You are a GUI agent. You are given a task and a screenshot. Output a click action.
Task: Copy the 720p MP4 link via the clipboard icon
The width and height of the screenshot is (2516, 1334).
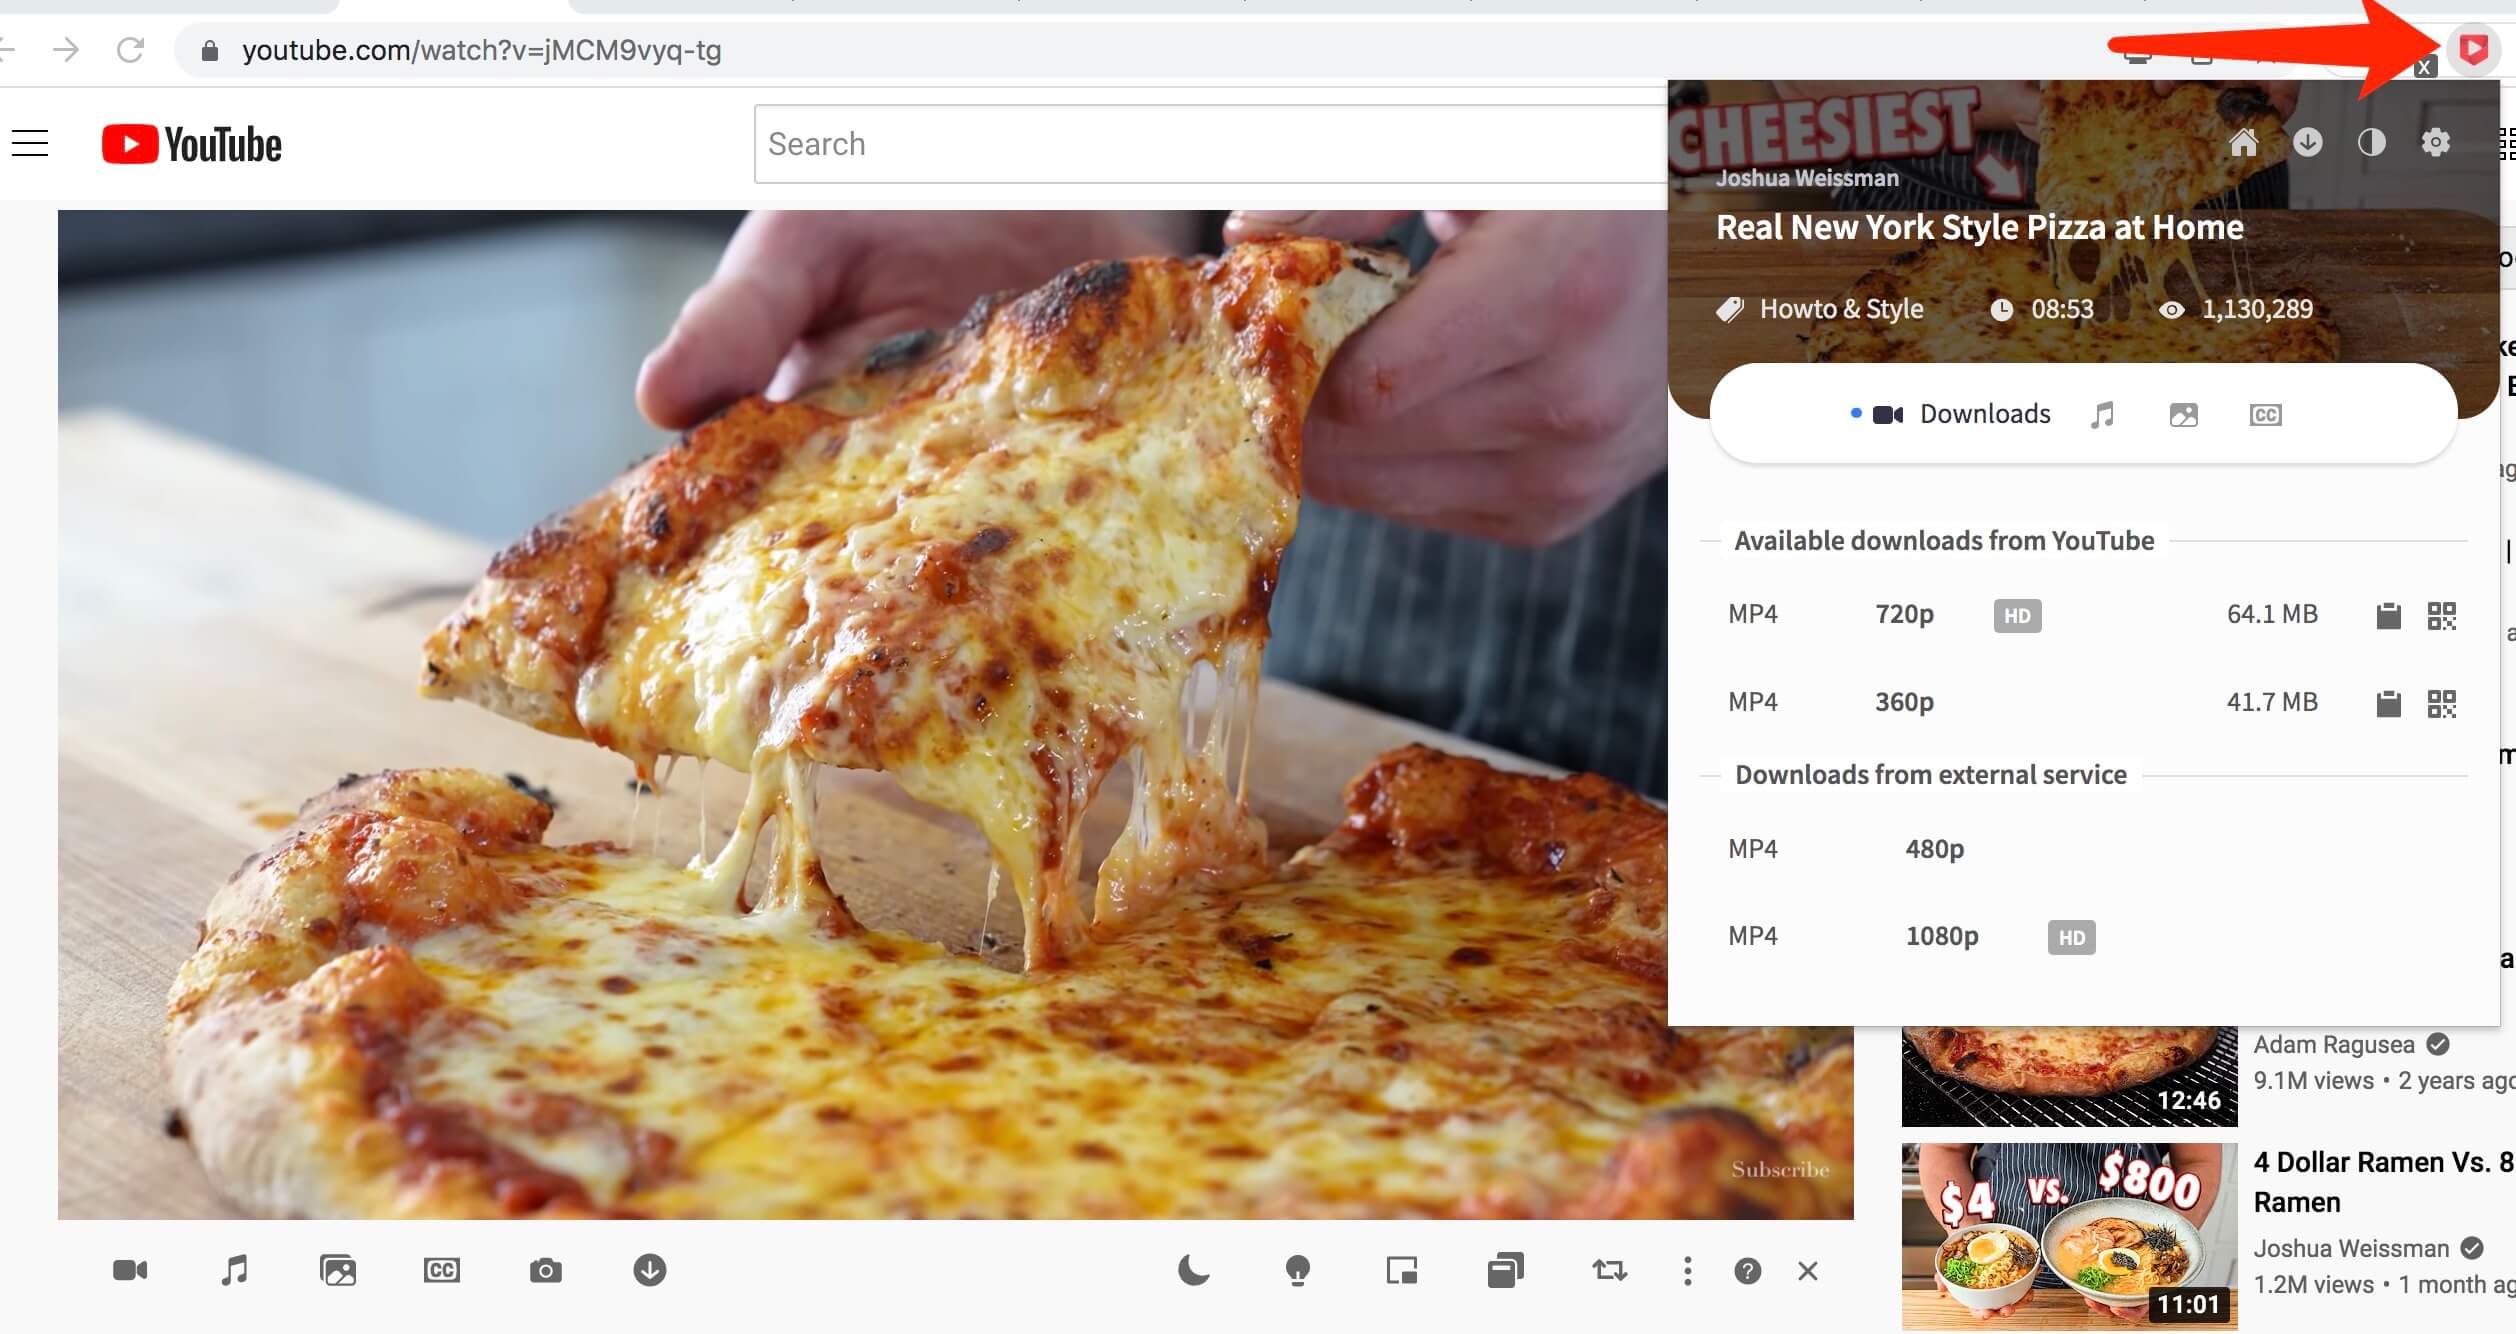[2388, 616]
